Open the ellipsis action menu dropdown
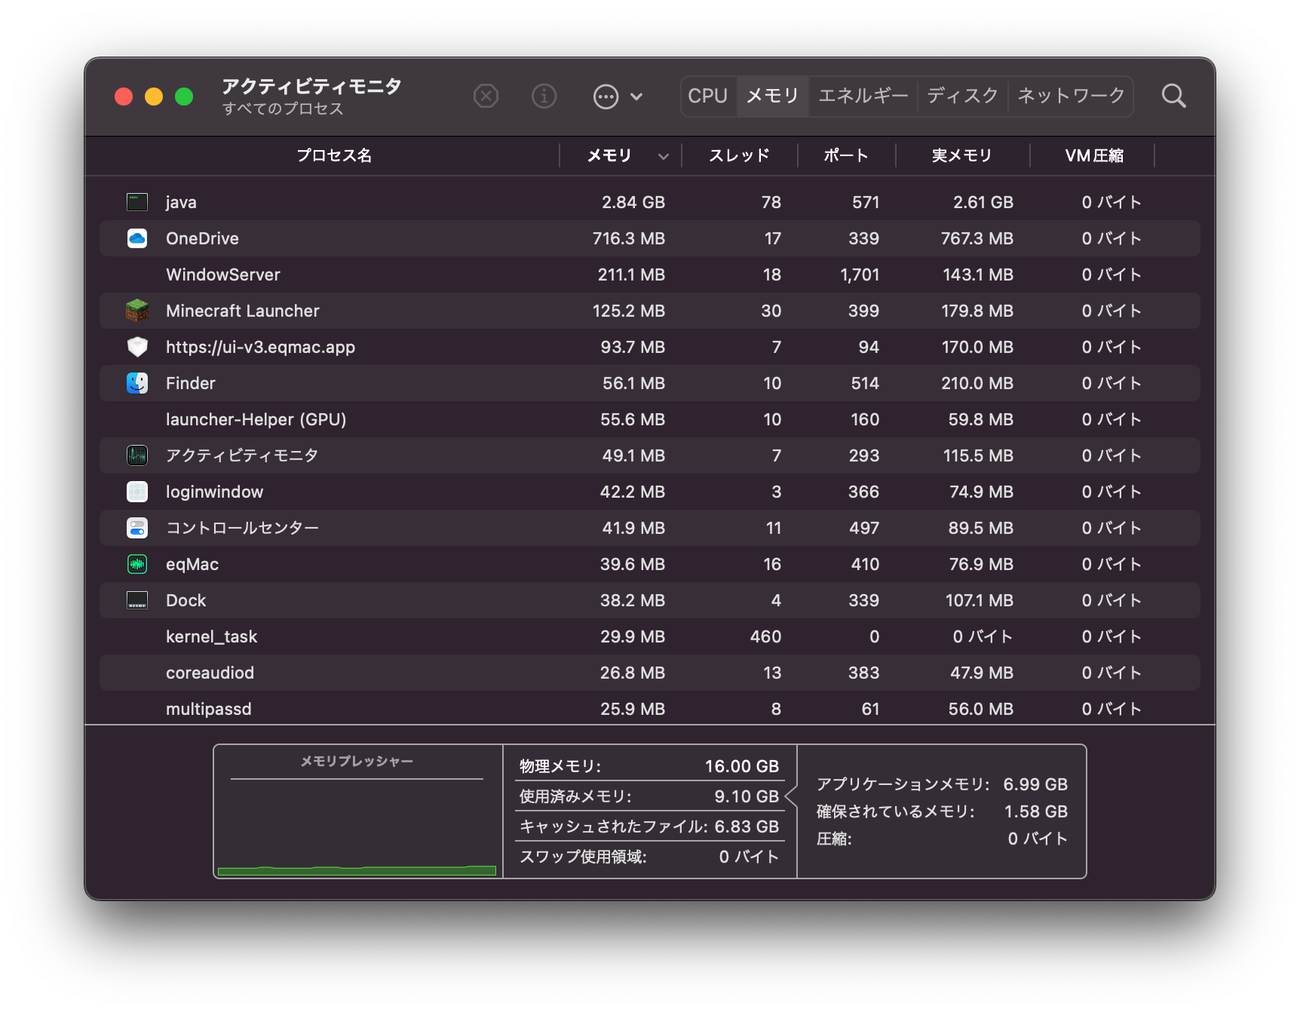Viewport: 1300px width, 1012px height. pos(617,96)
